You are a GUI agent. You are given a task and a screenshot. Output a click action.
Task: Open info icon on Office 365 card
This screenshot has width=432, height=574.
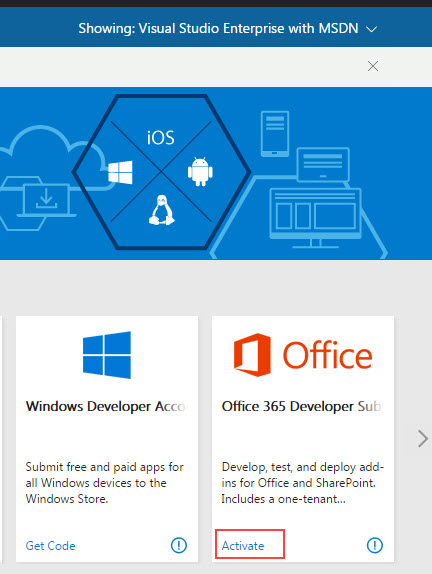[x=375, y=545]
